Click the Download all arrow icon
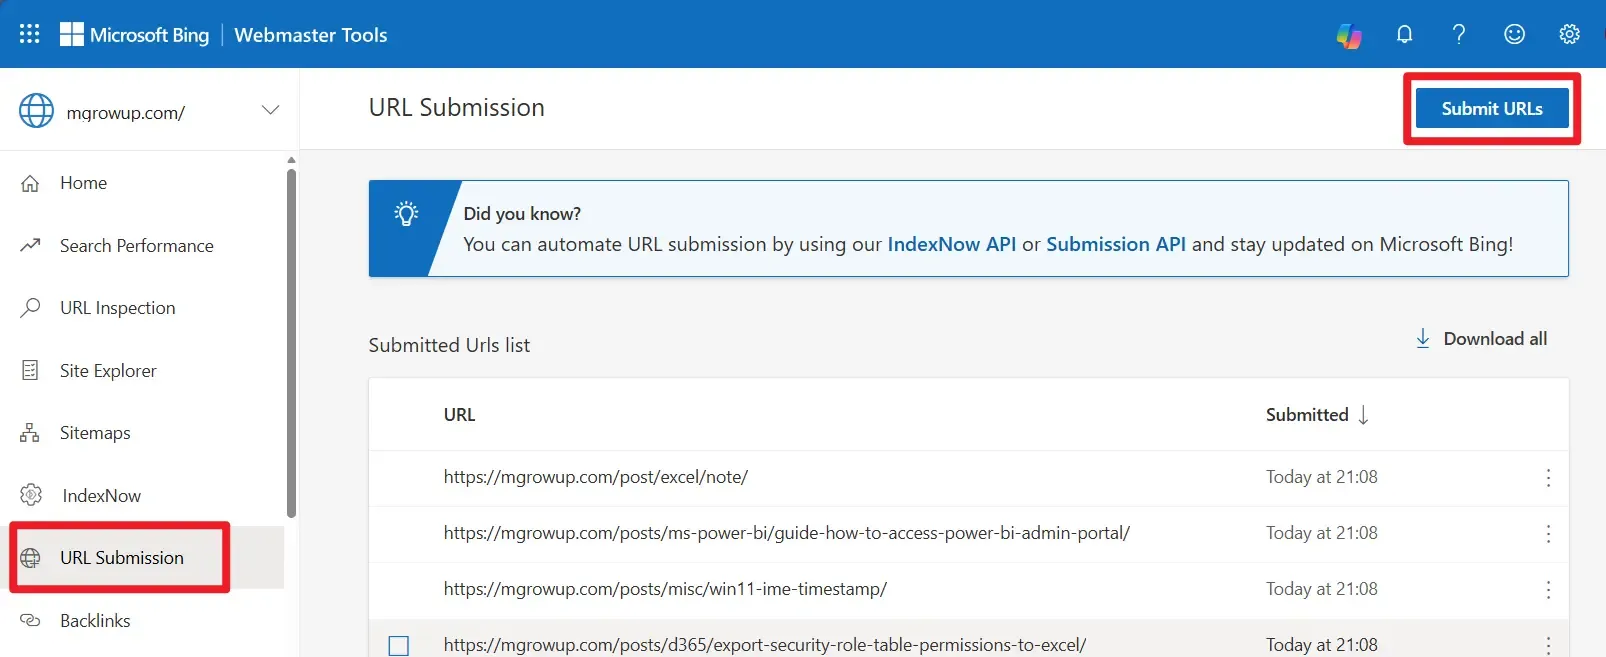Screen dimensions: 1606x657 1422,339
